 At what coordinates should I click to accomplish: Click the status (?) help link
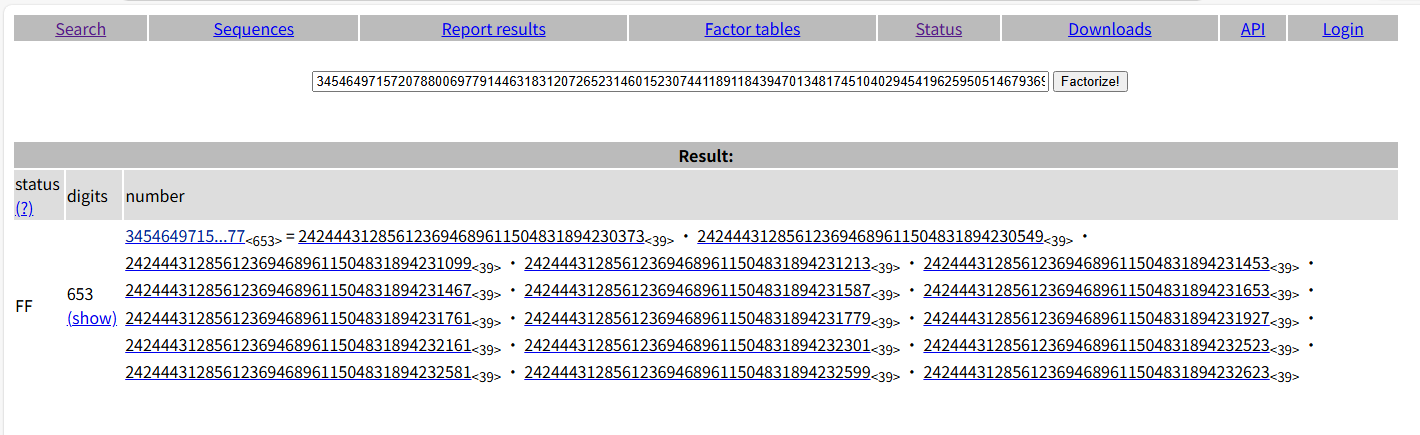pyautogui.click(x=25, y=208)
